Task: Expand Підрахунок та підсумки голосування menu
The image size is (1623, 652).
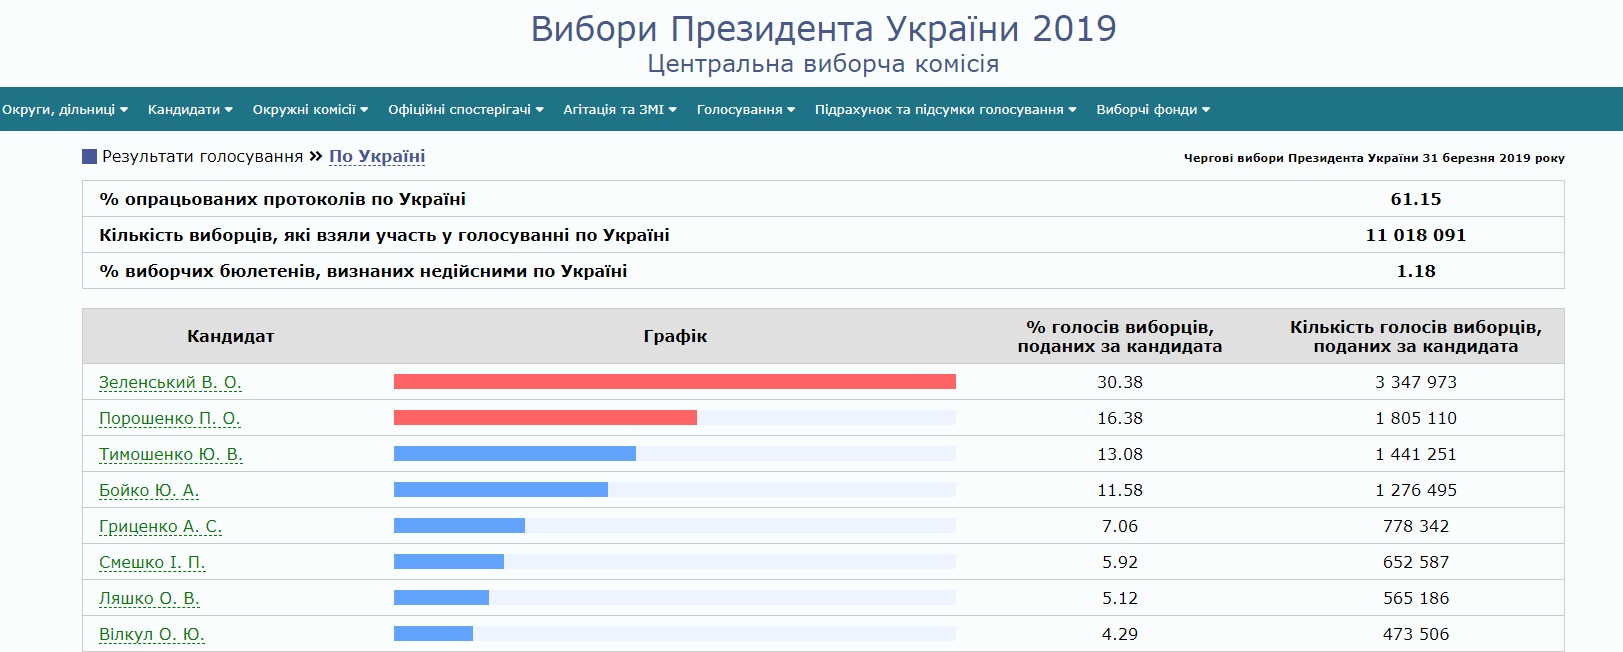Action: 945,110
